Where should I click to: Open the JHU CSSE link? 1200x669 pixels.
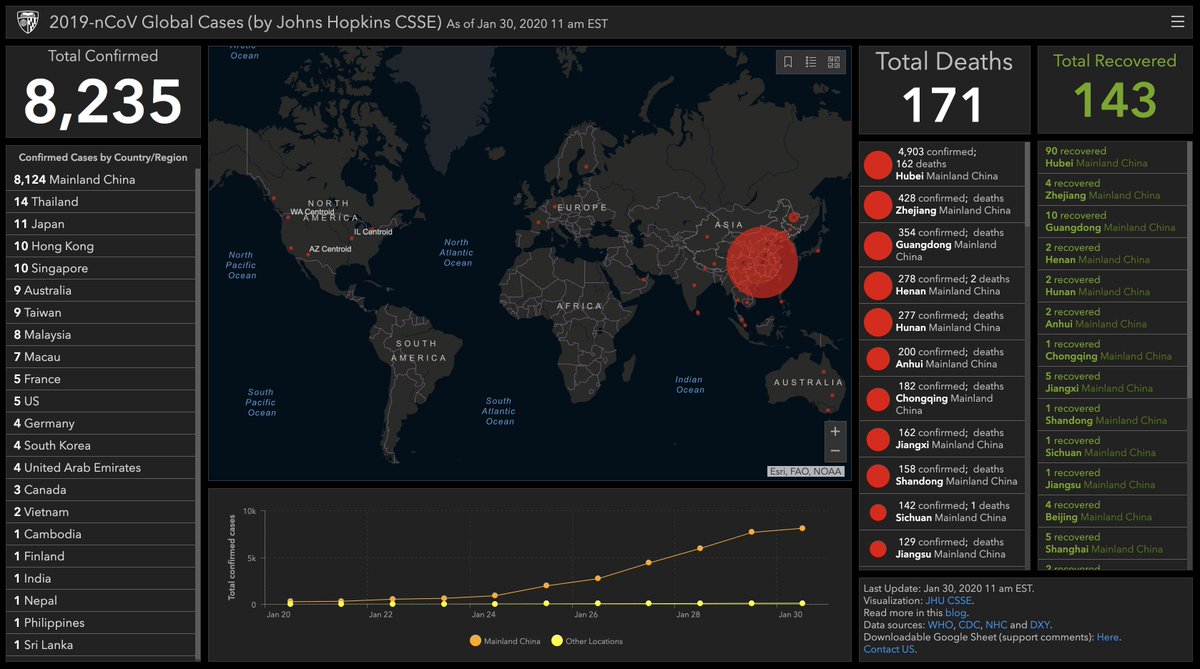click(949, 601)
